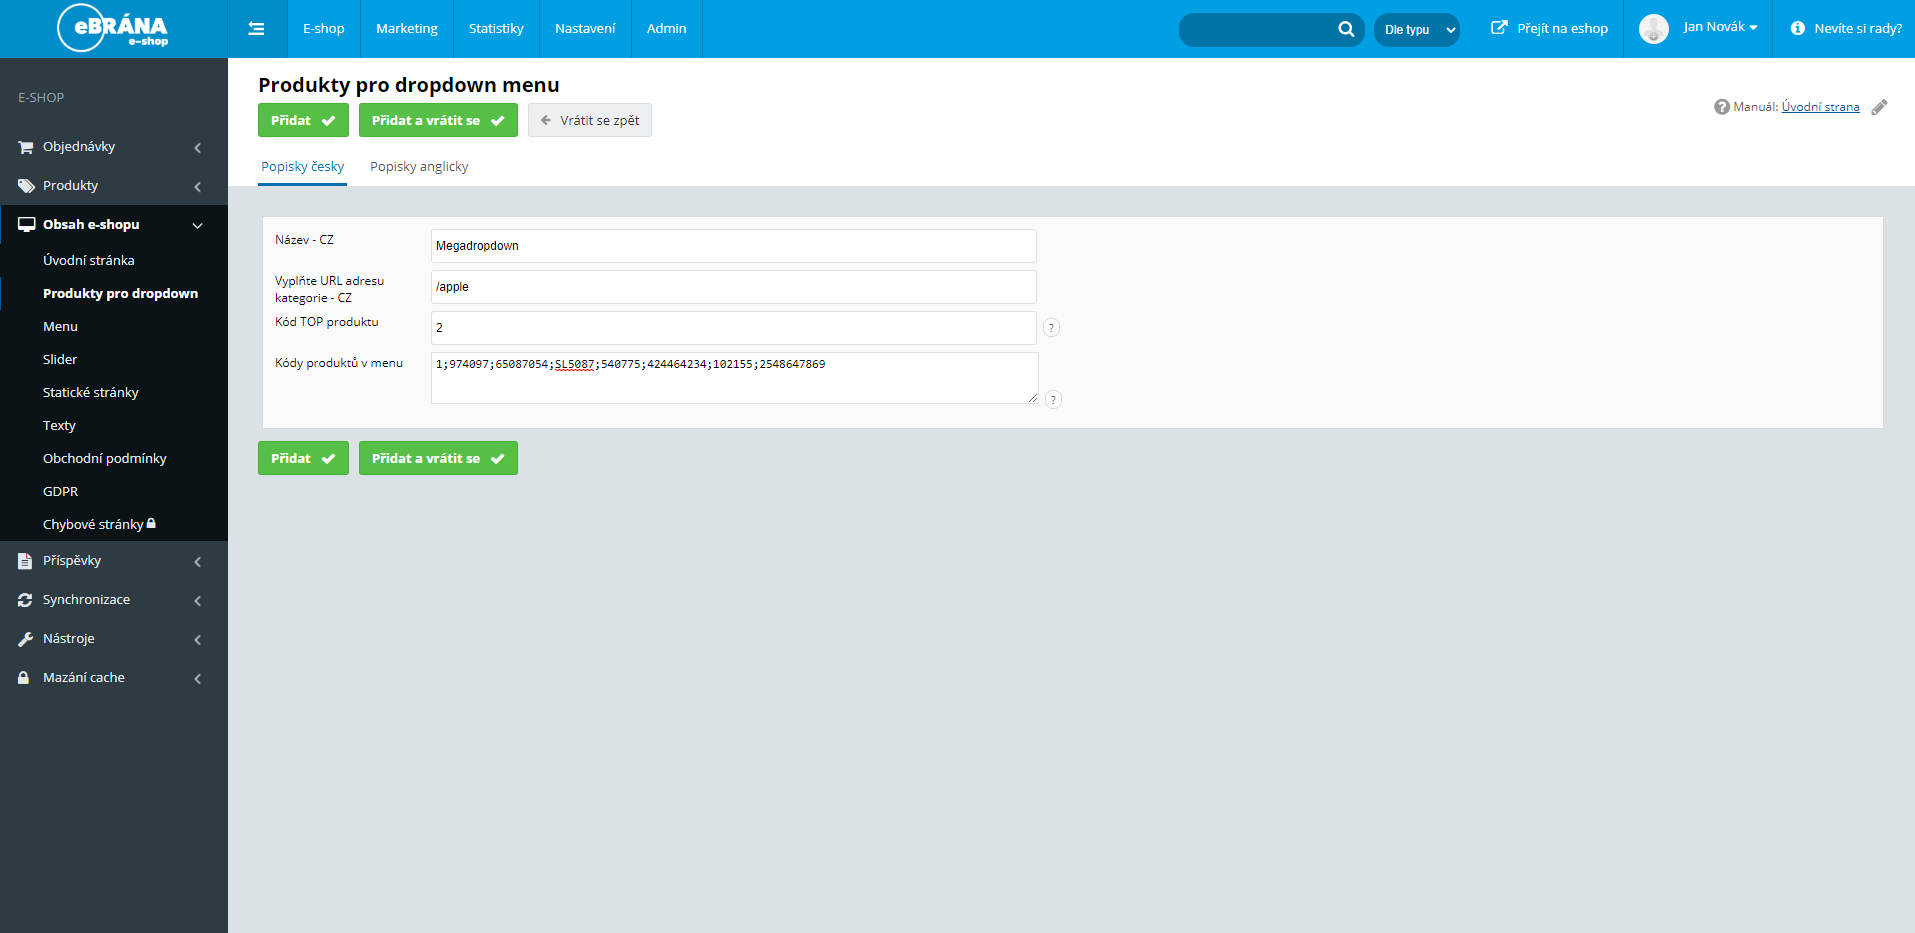Expand the Příspěvky sidebar section
Screen dimensions: 1915x933
coord(198,562)
